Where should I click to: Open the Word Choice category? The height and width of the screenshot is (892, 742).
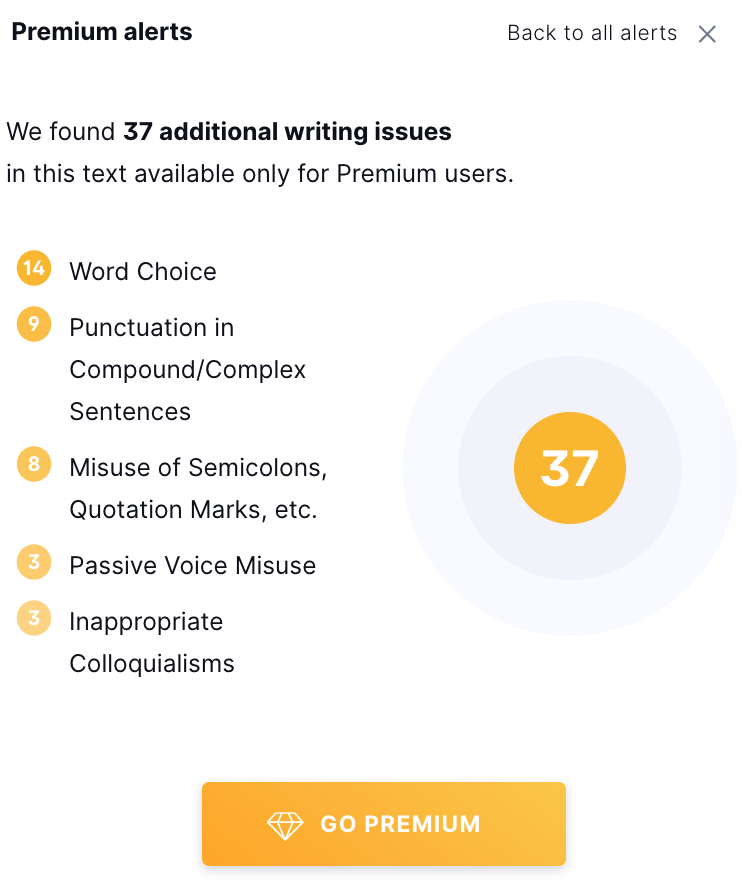pos(143,271)
